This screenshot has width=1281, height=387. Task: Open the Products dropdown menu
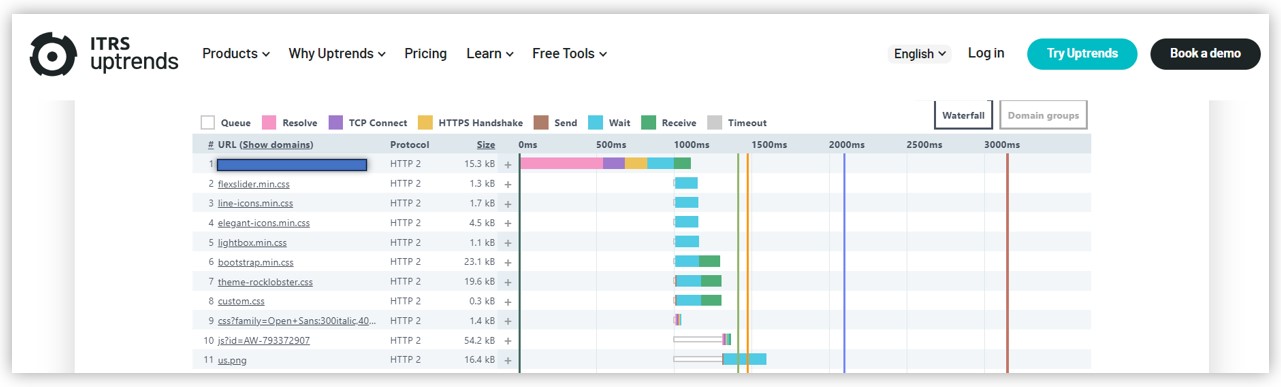[x=236, y=54]
